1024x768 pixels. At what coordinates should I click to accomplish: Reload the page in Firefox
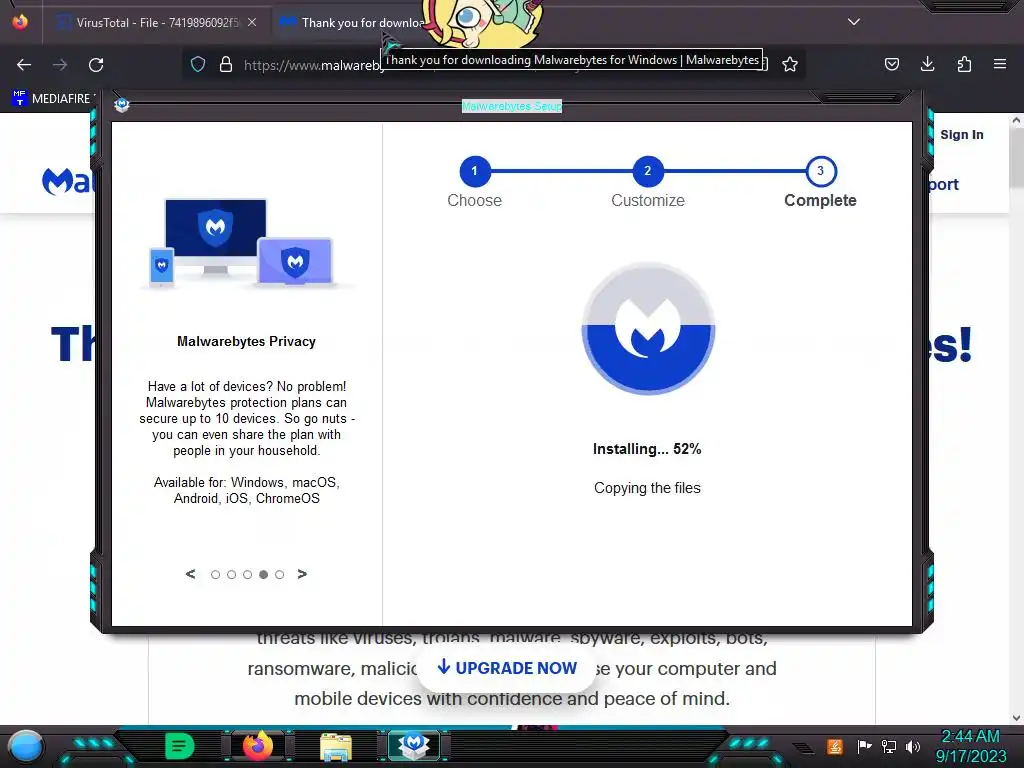click(x=96, y=65)
